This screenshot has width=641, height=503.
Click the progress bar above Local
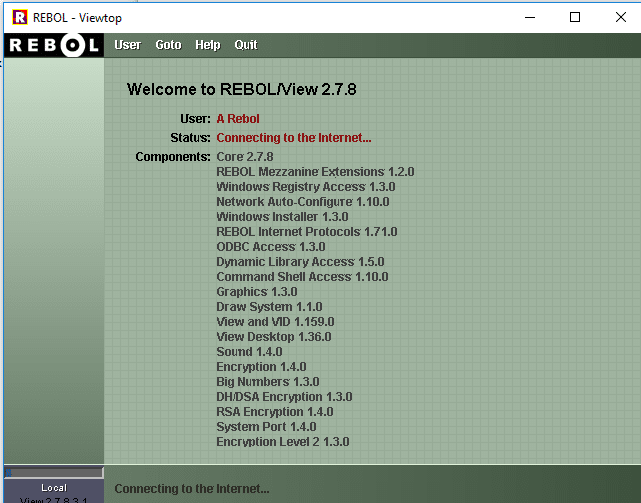pyautogui.click(x=54, y=473)
